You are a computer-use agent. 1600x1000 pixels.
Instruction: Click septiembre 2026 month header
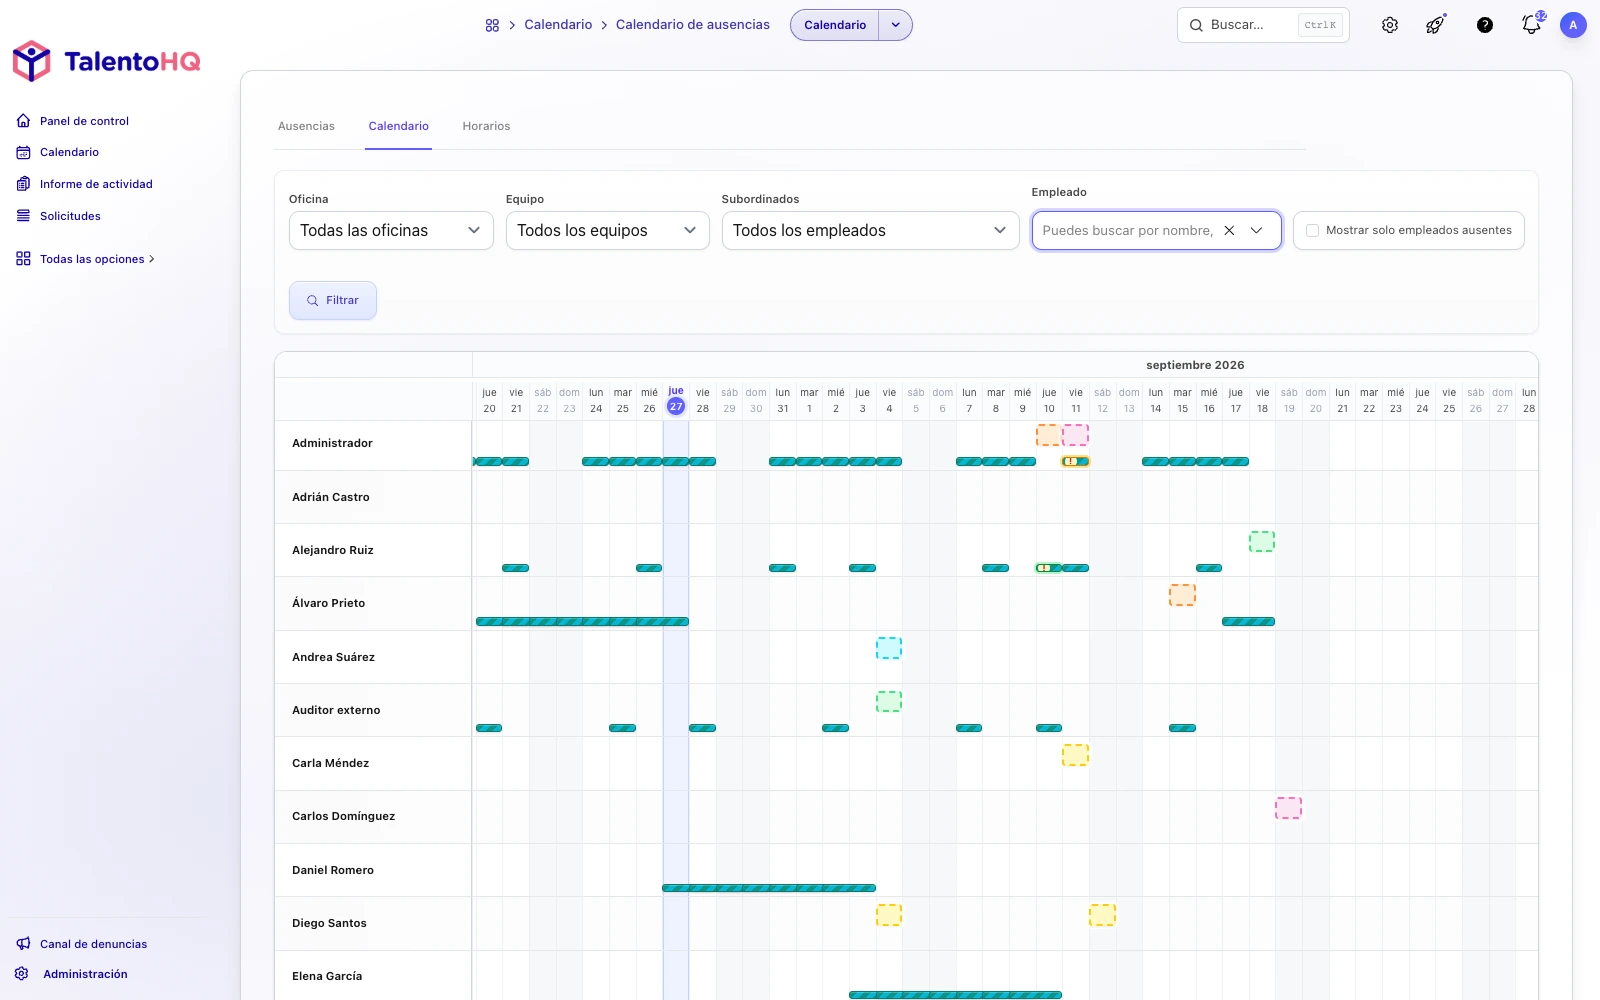point(1195,365)
